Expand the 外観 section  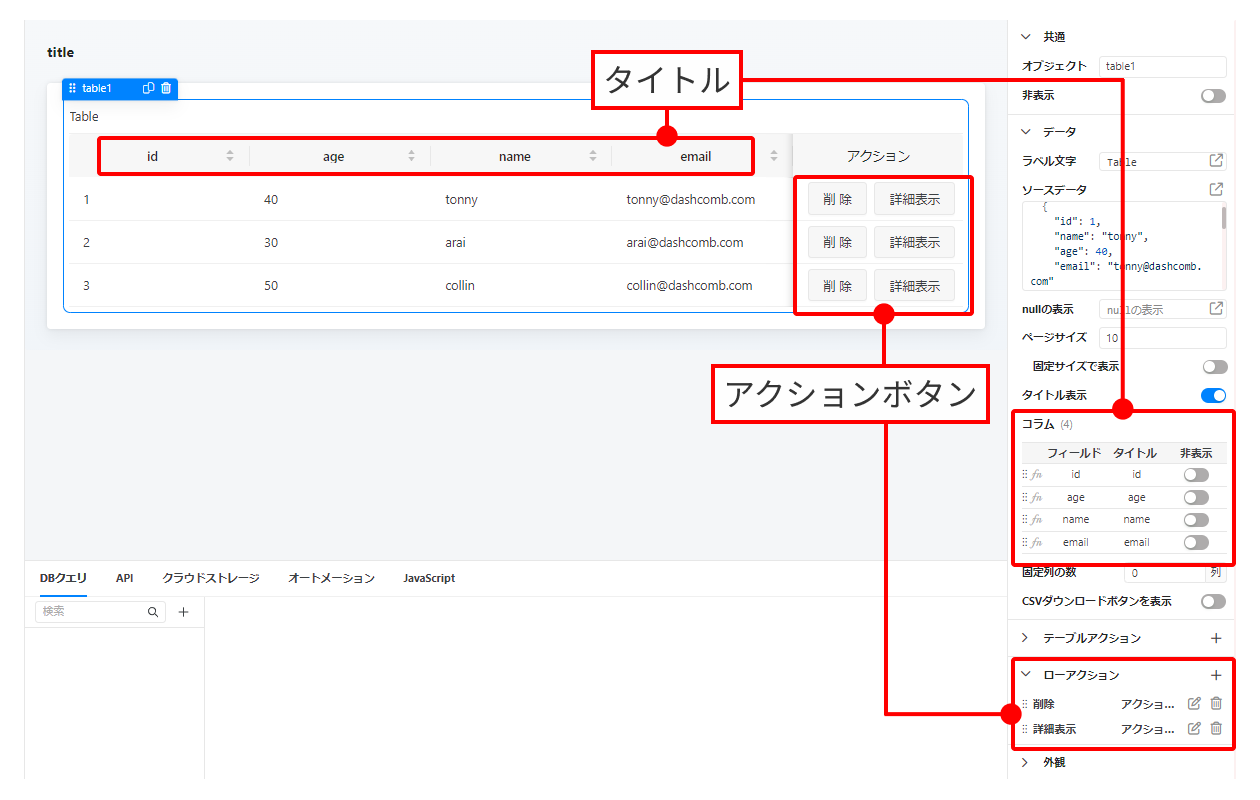coord(1025,762)
